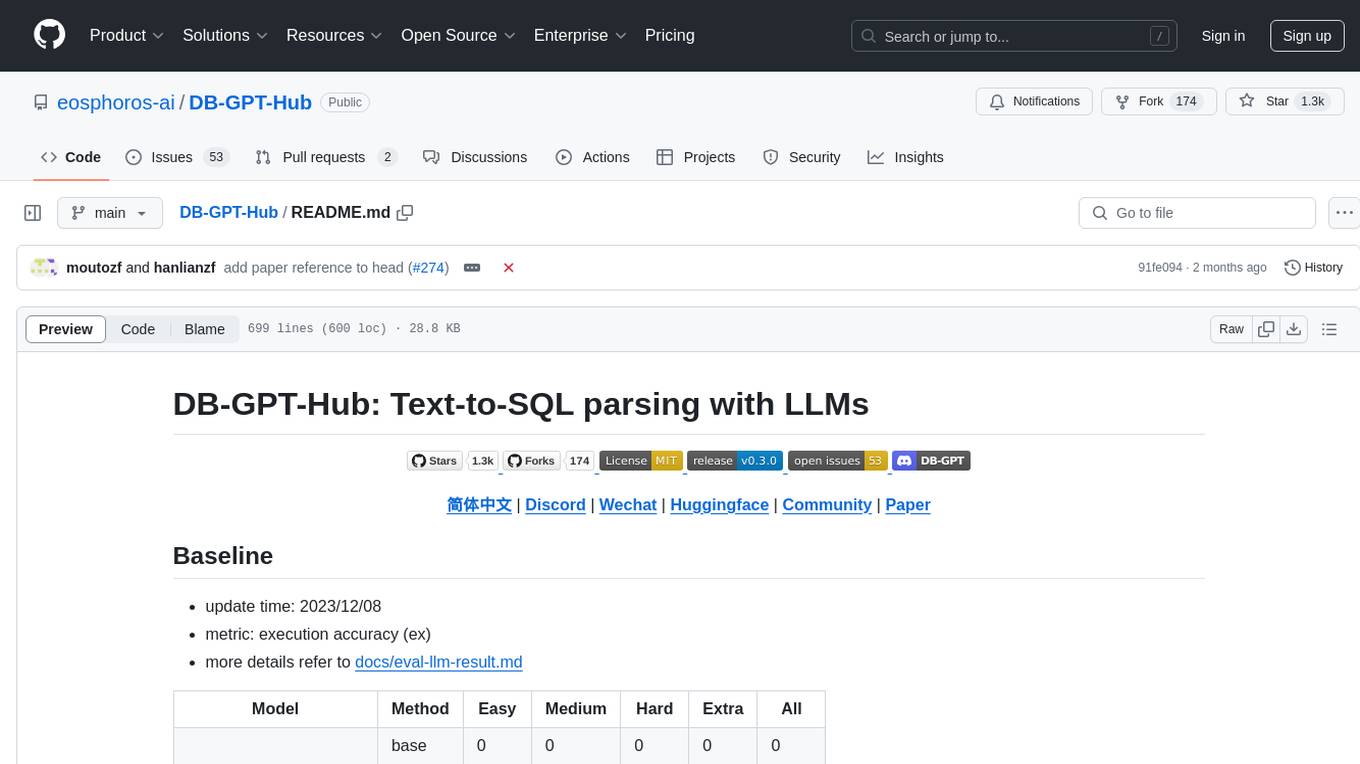Click the Medium column header

(575, 709)
